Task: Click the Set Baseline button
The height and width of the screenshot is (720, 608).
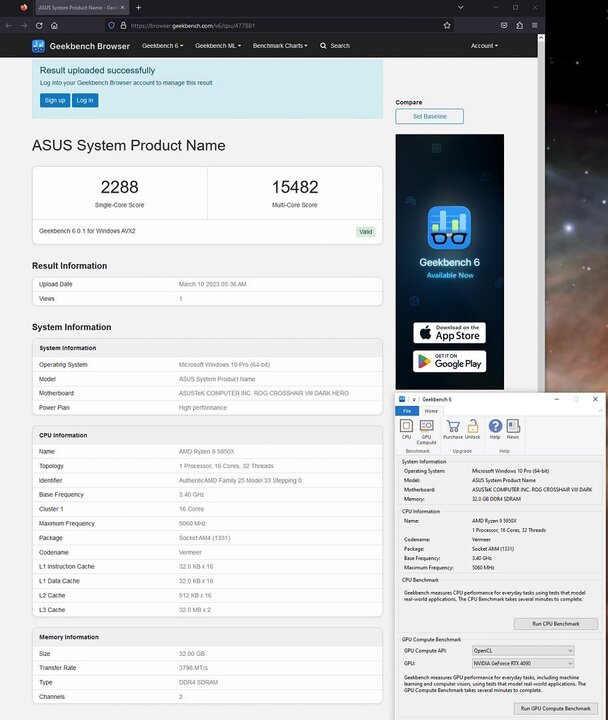Action: click(x=429, y=116)
